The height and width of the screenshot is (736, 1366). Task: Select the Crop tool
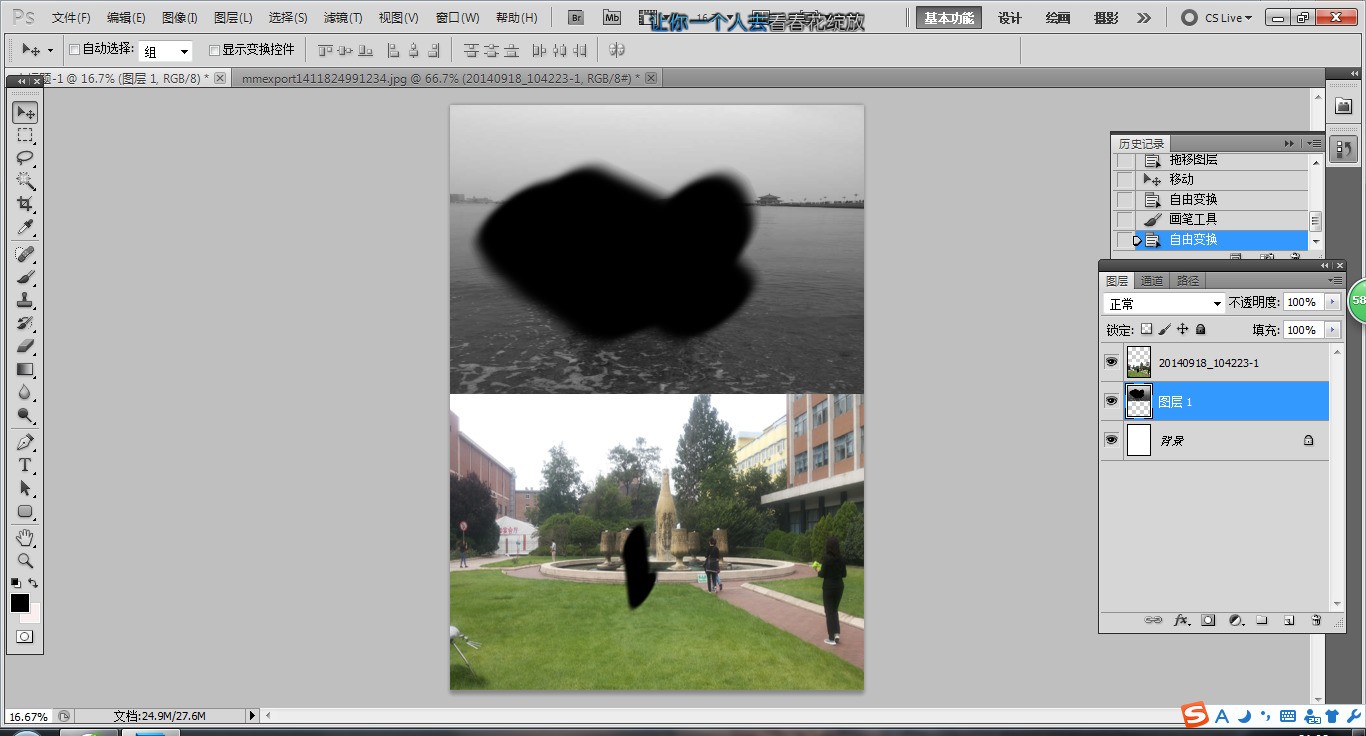coord(25,205)
